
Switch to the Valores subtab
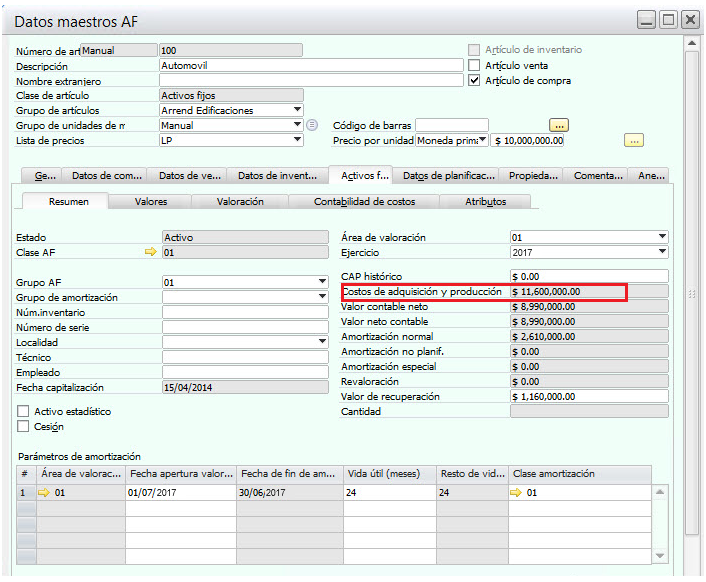point(151,201)
